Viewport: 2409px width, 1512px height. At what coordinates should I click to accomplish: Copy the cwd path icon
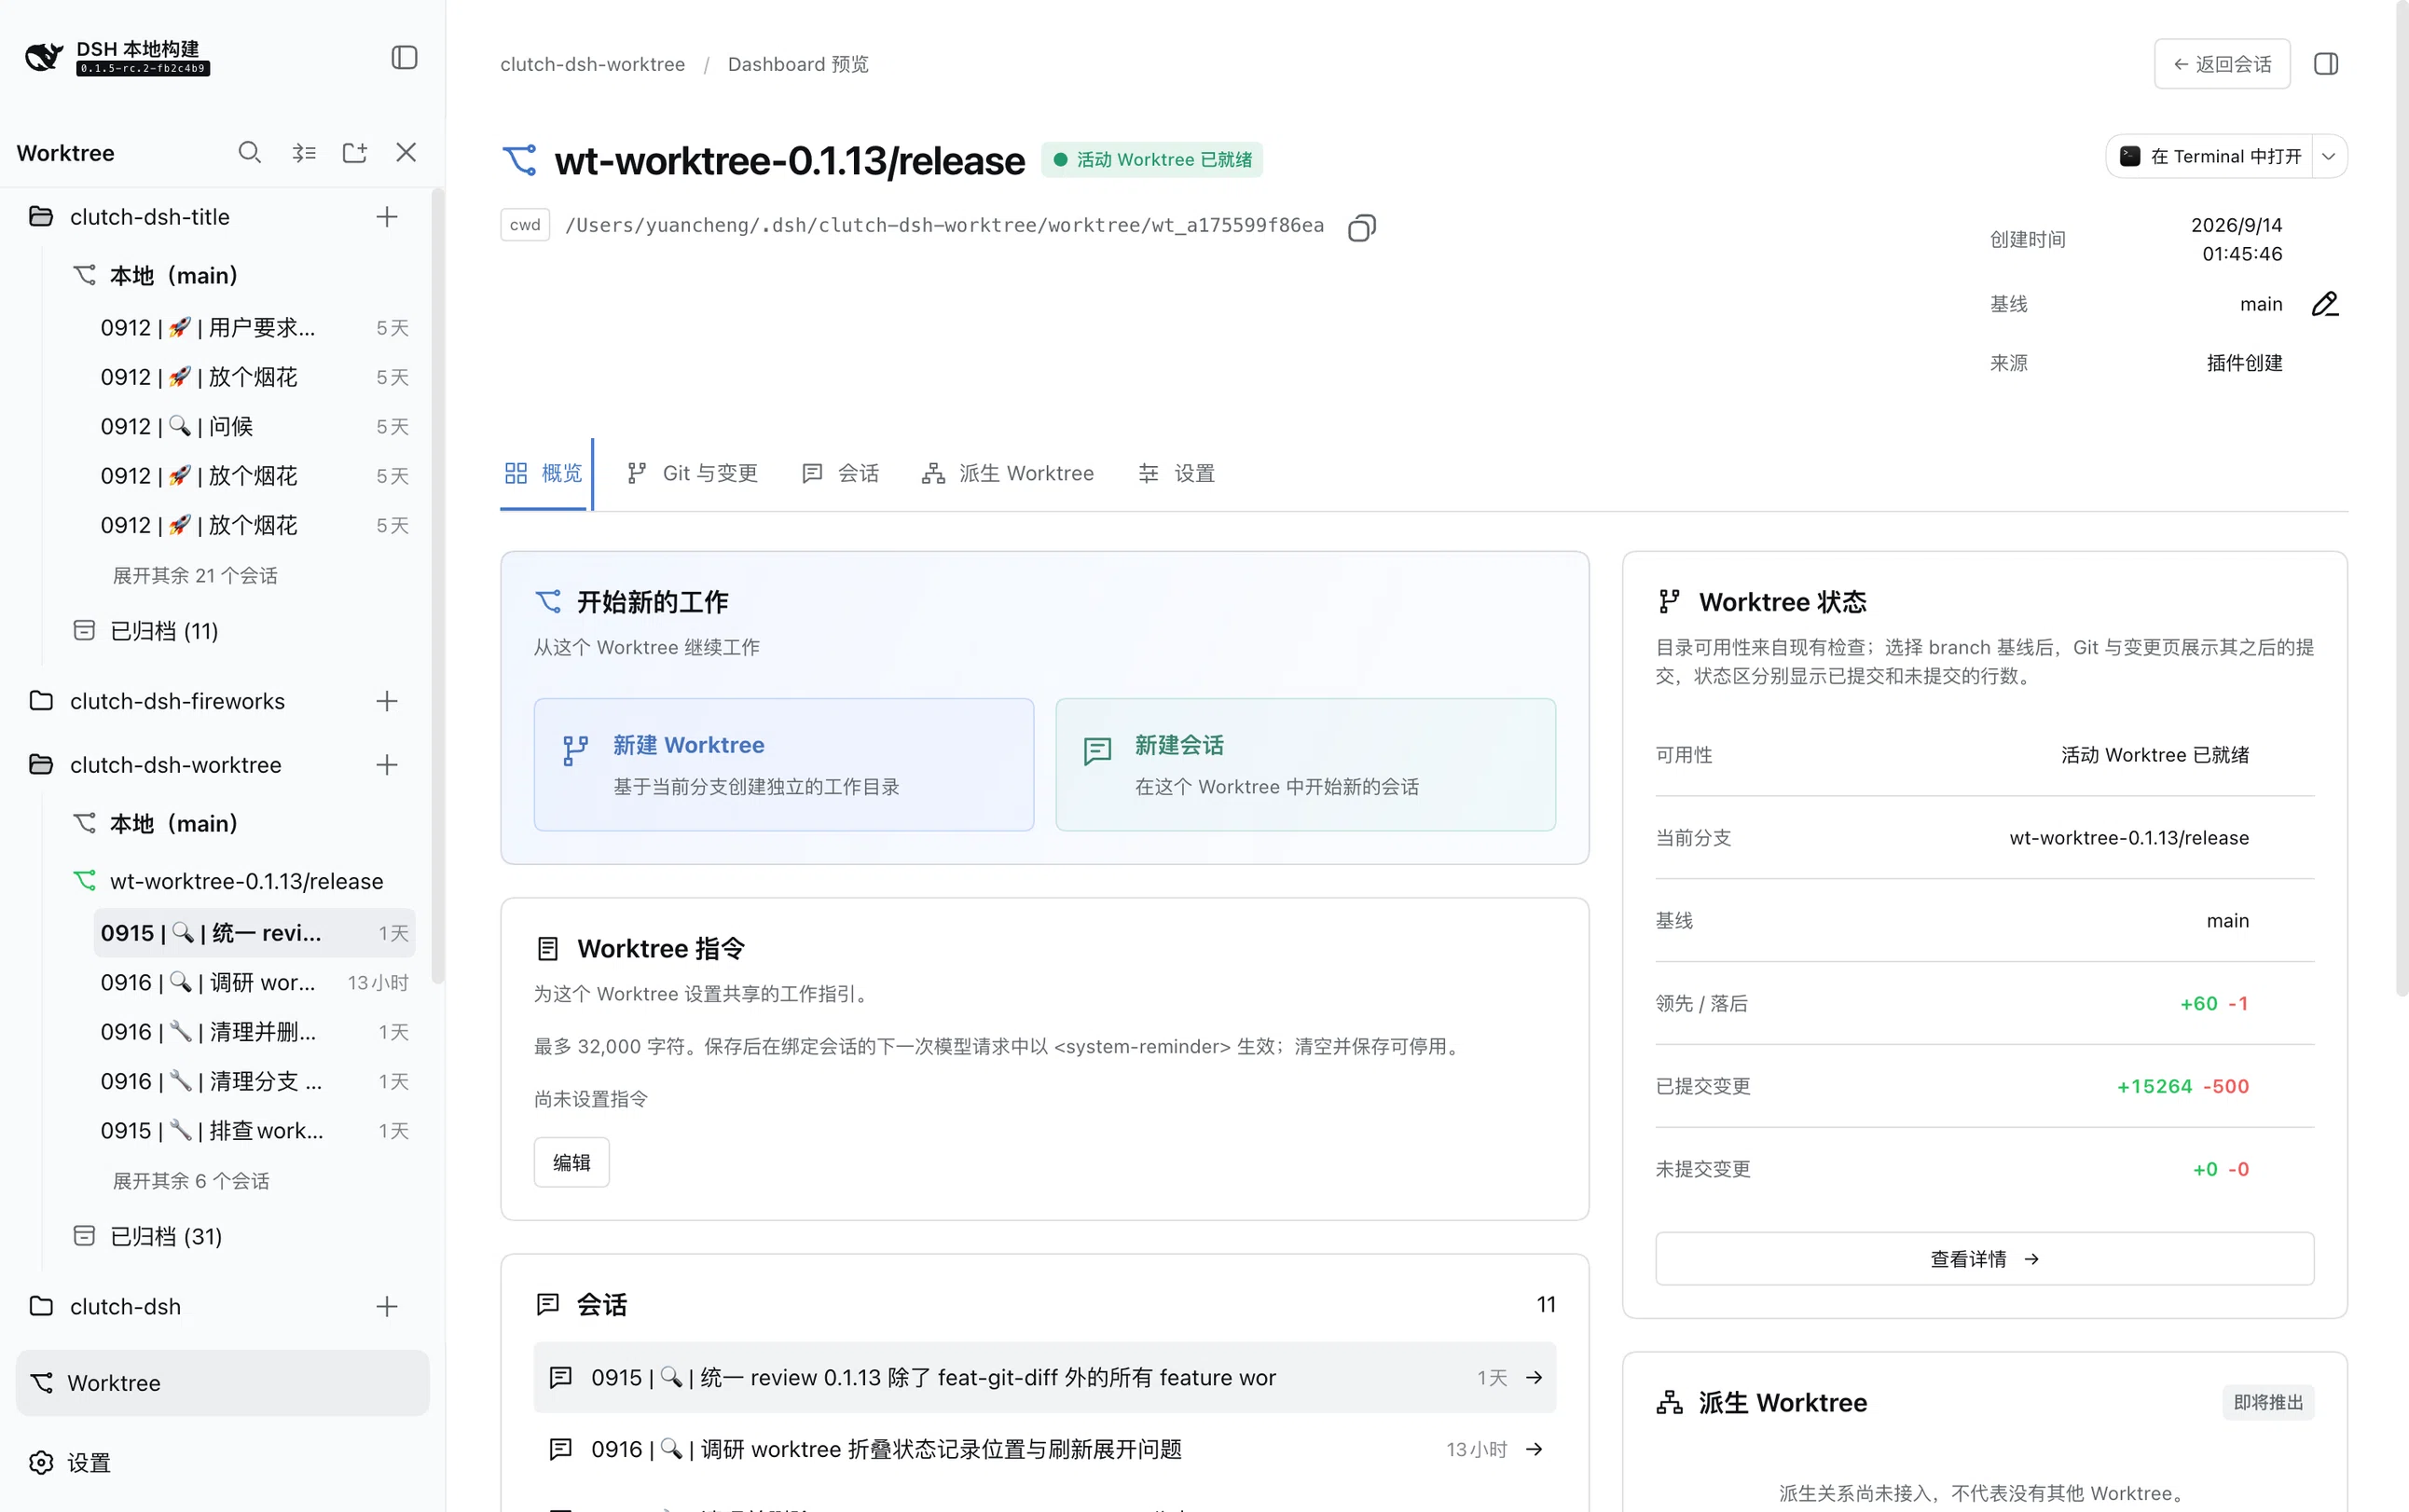(x=1362, y=228)
